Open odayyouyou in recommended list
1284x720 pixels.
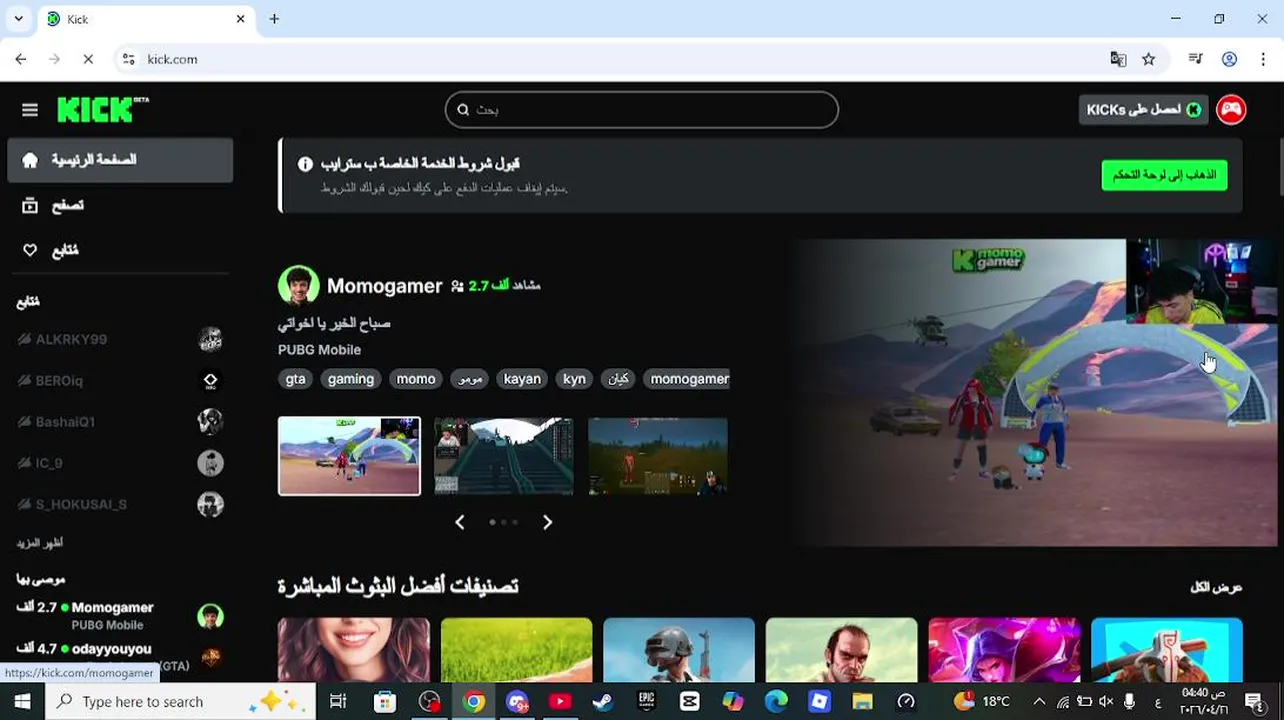(111, 649)
